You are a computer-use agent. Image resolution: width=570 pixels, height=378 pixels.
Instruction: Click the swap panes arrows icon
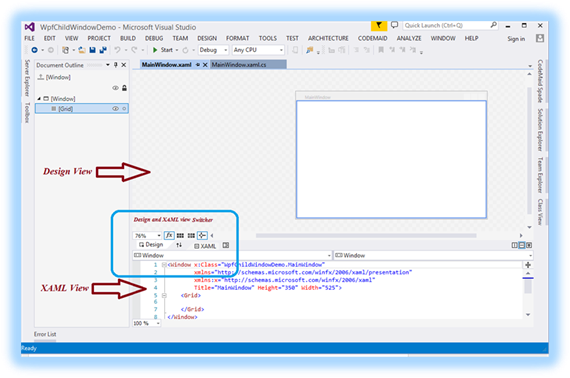179,245
